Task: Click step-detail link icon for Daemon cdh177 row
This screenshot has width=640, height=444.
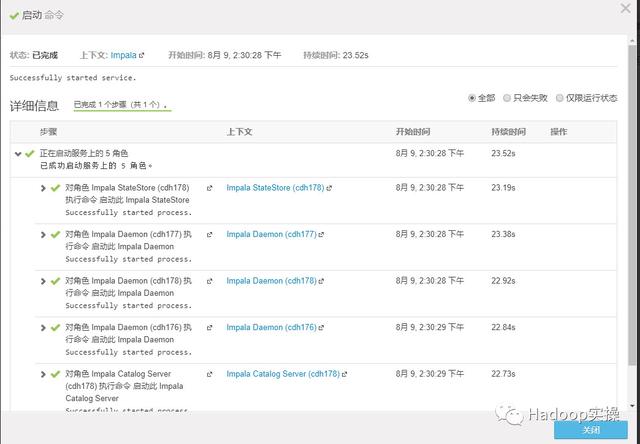Action: pyautogui.click(x=209, y=235)
